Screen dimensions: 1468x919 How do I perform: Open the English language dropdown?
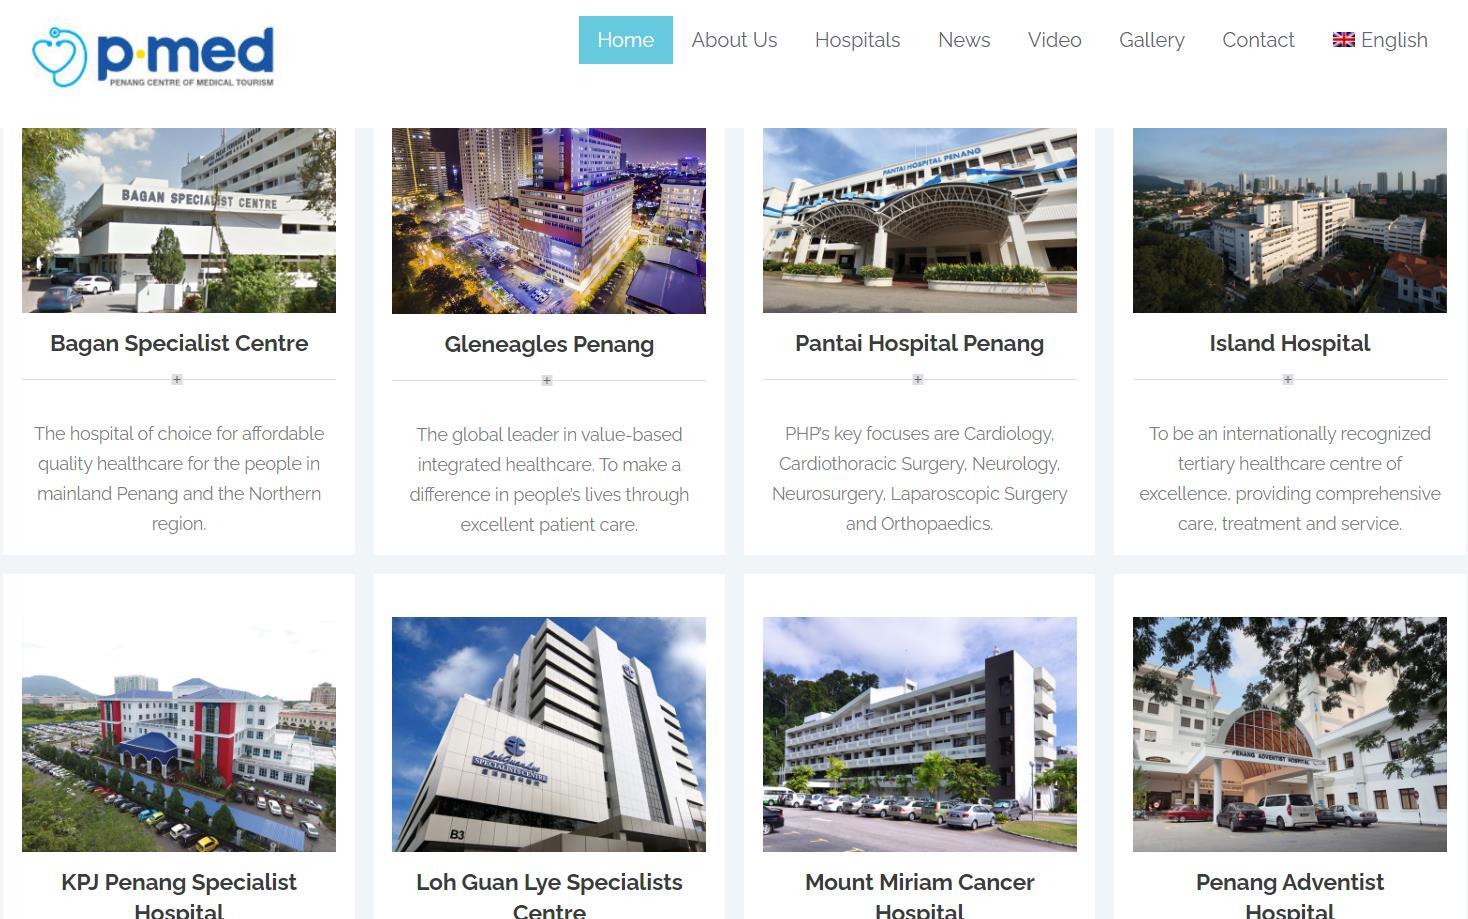click(1380, 40)
